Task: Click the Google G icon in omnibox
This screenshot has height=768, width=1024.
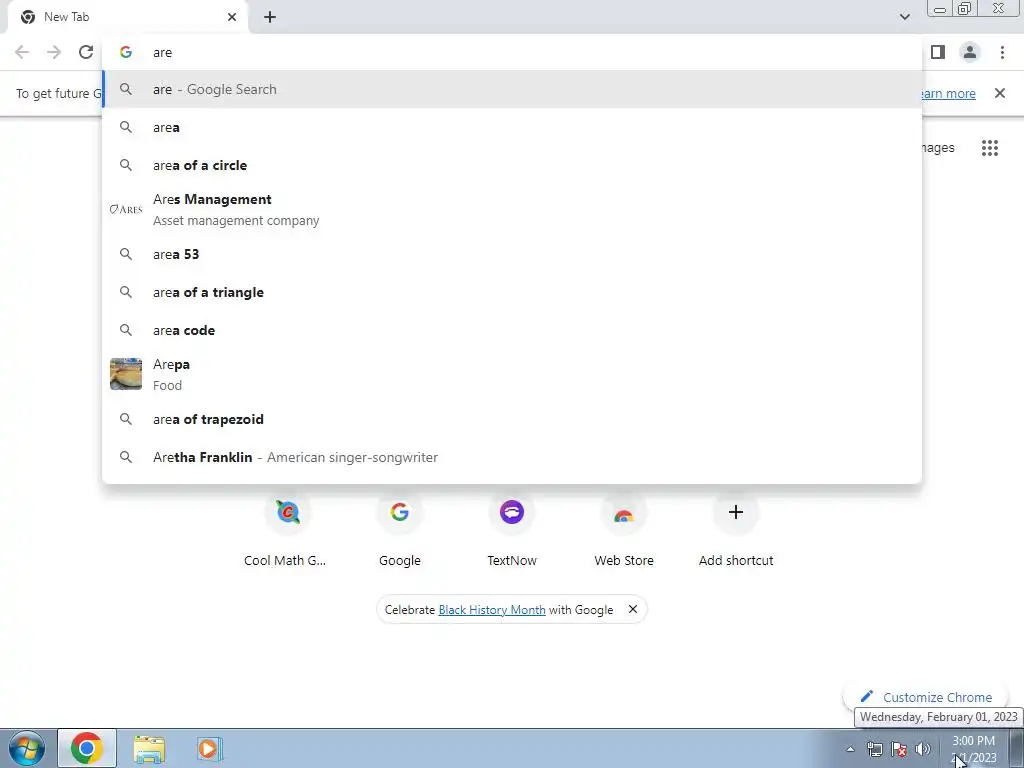Action: tap(126, 52)
